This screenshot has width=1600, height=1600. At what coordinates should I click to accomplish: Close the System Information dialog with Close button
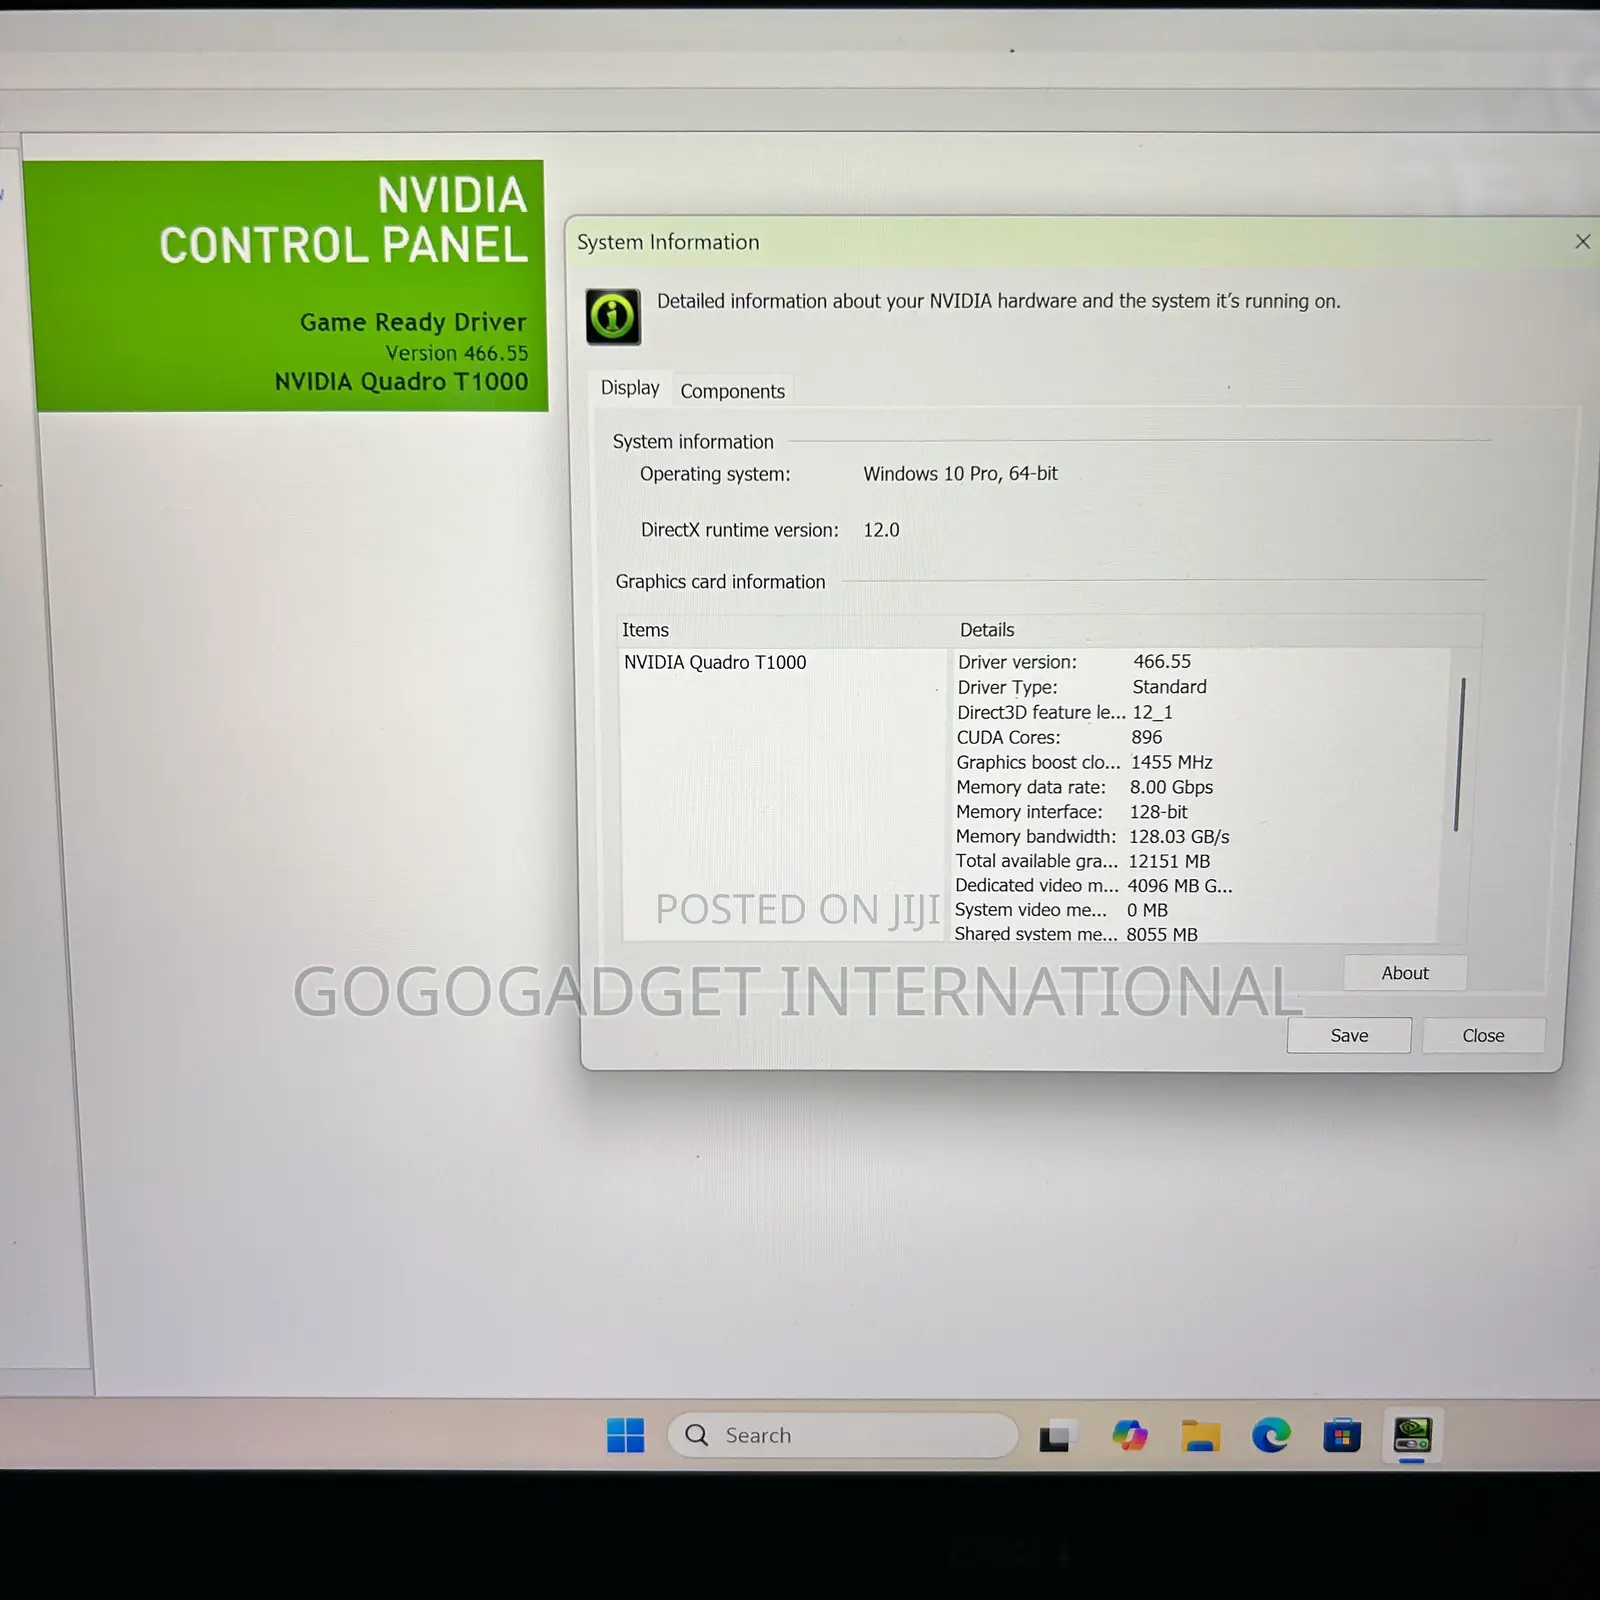click(x=1483, y=1036)
